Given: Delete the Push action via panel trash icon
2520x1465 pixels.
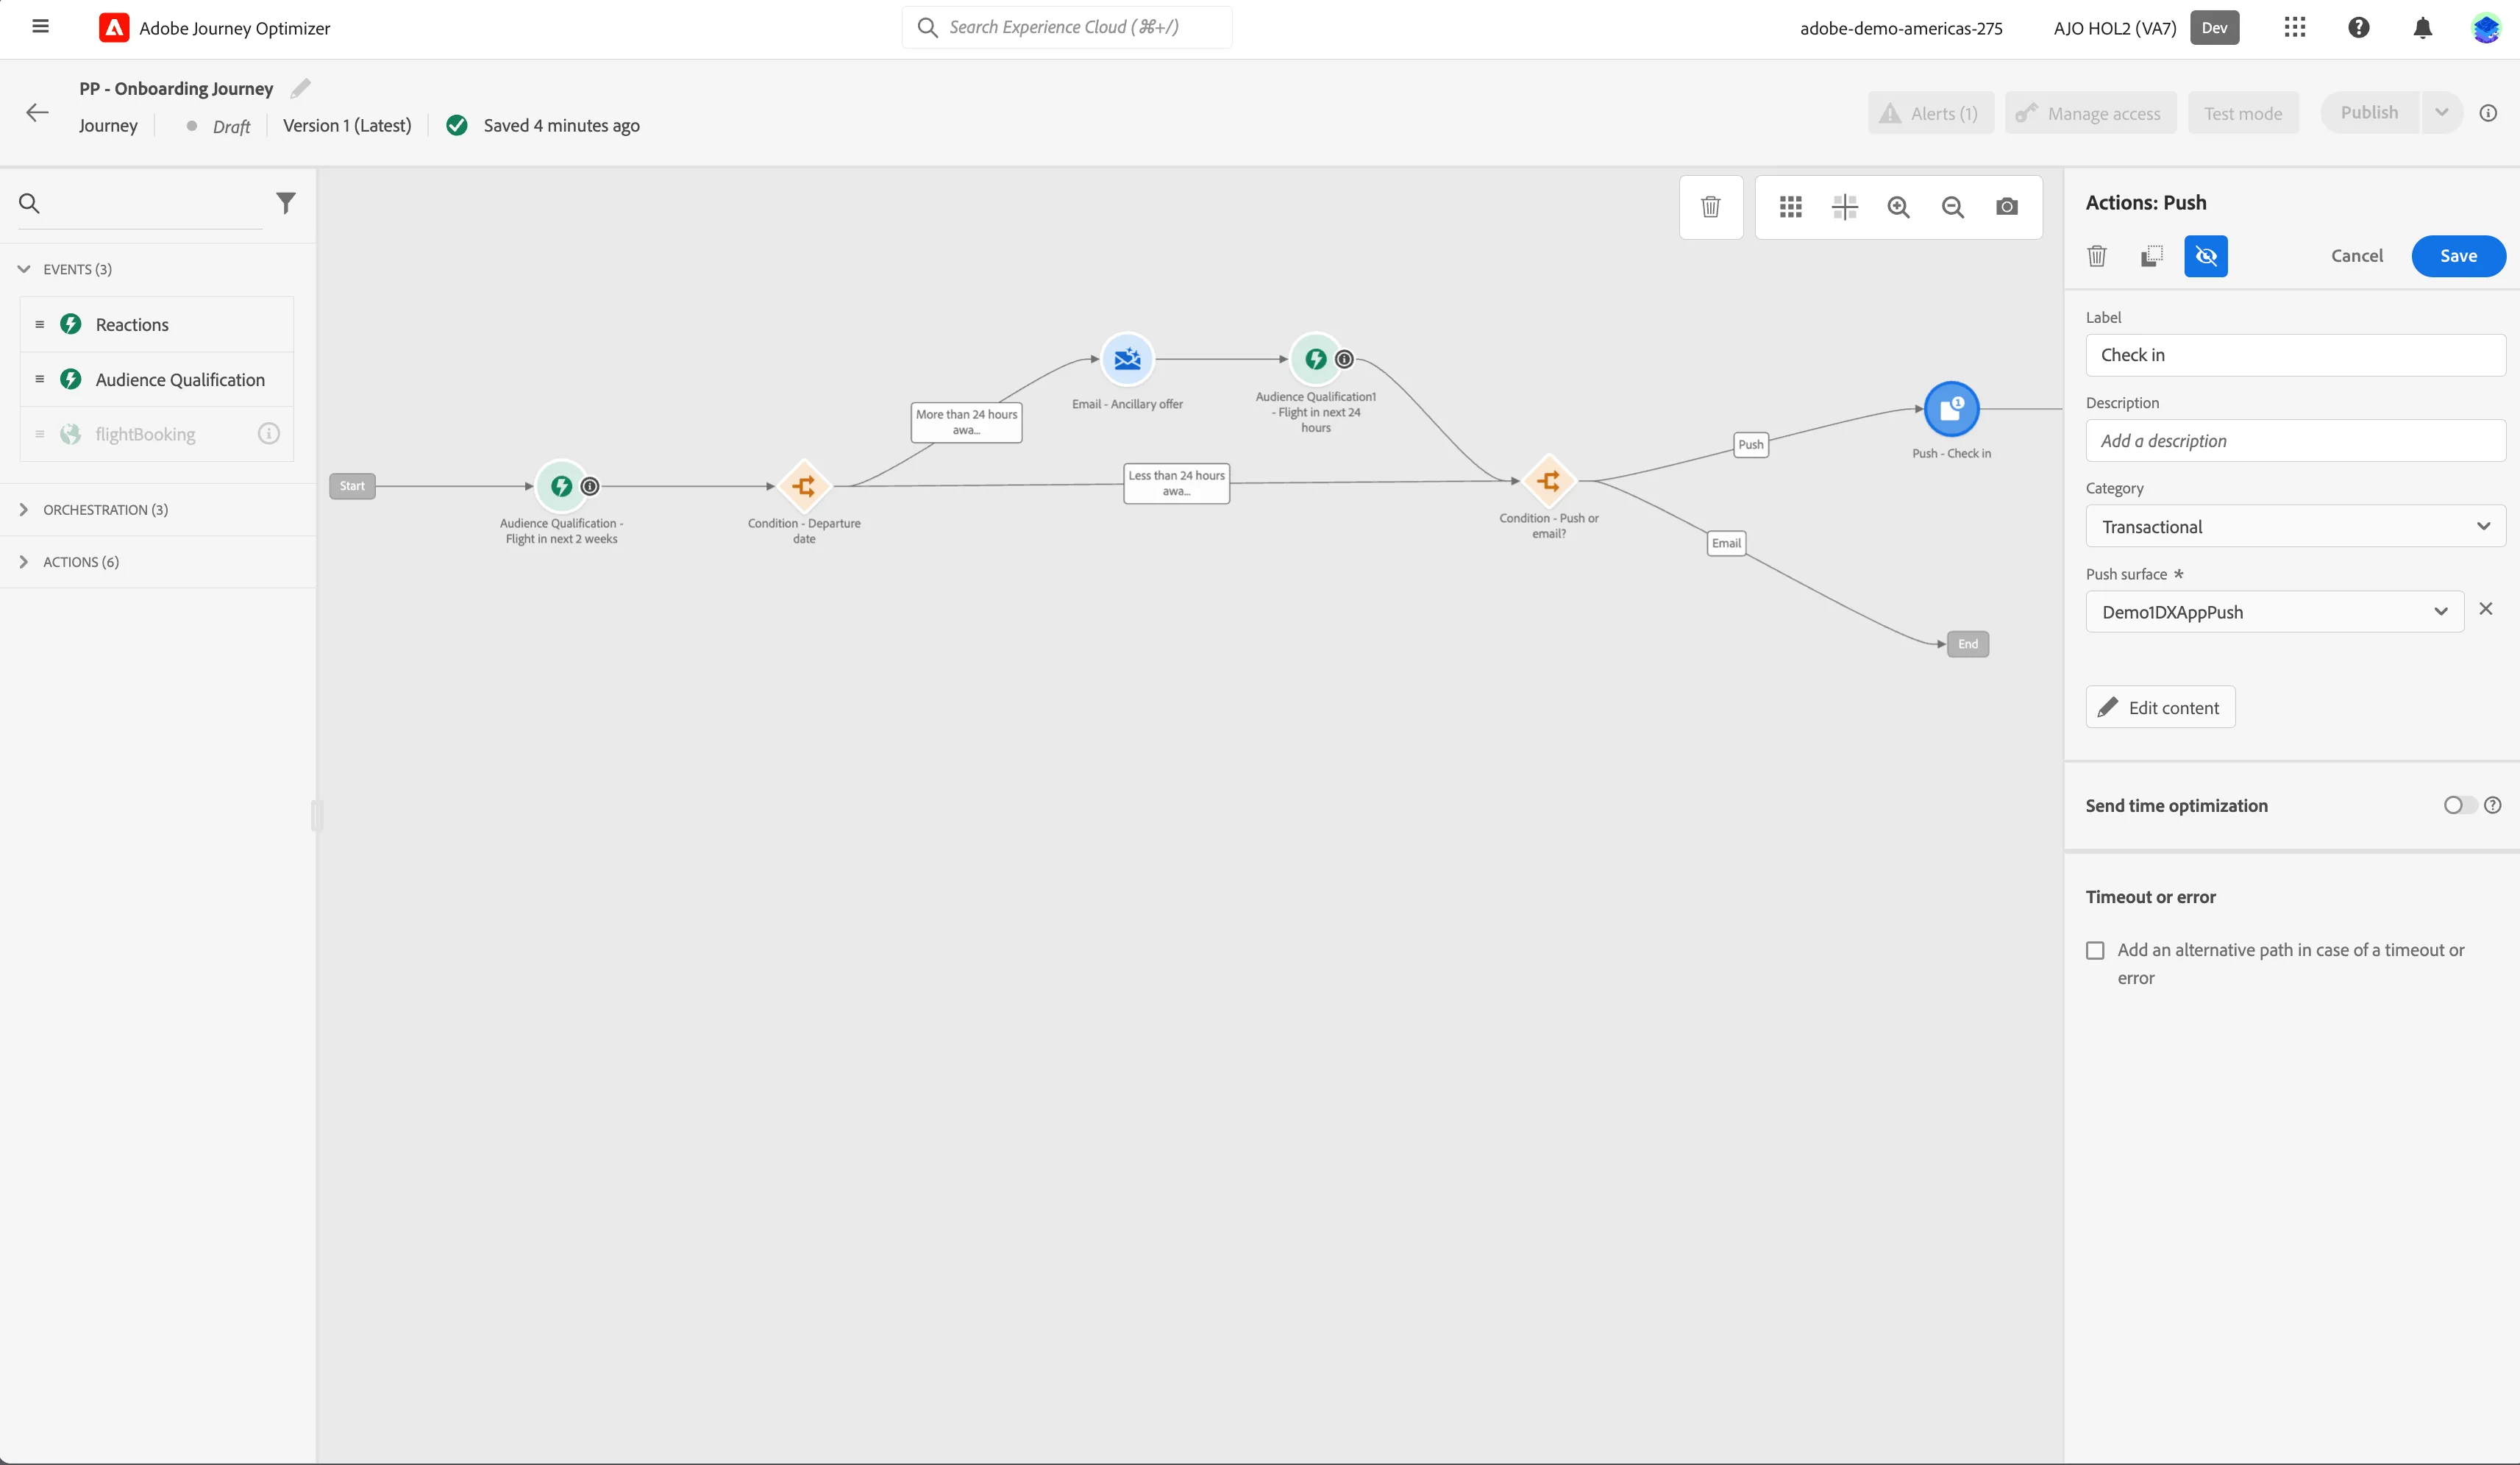Looking at the screenshot, I should click(x=2097, y=256).
